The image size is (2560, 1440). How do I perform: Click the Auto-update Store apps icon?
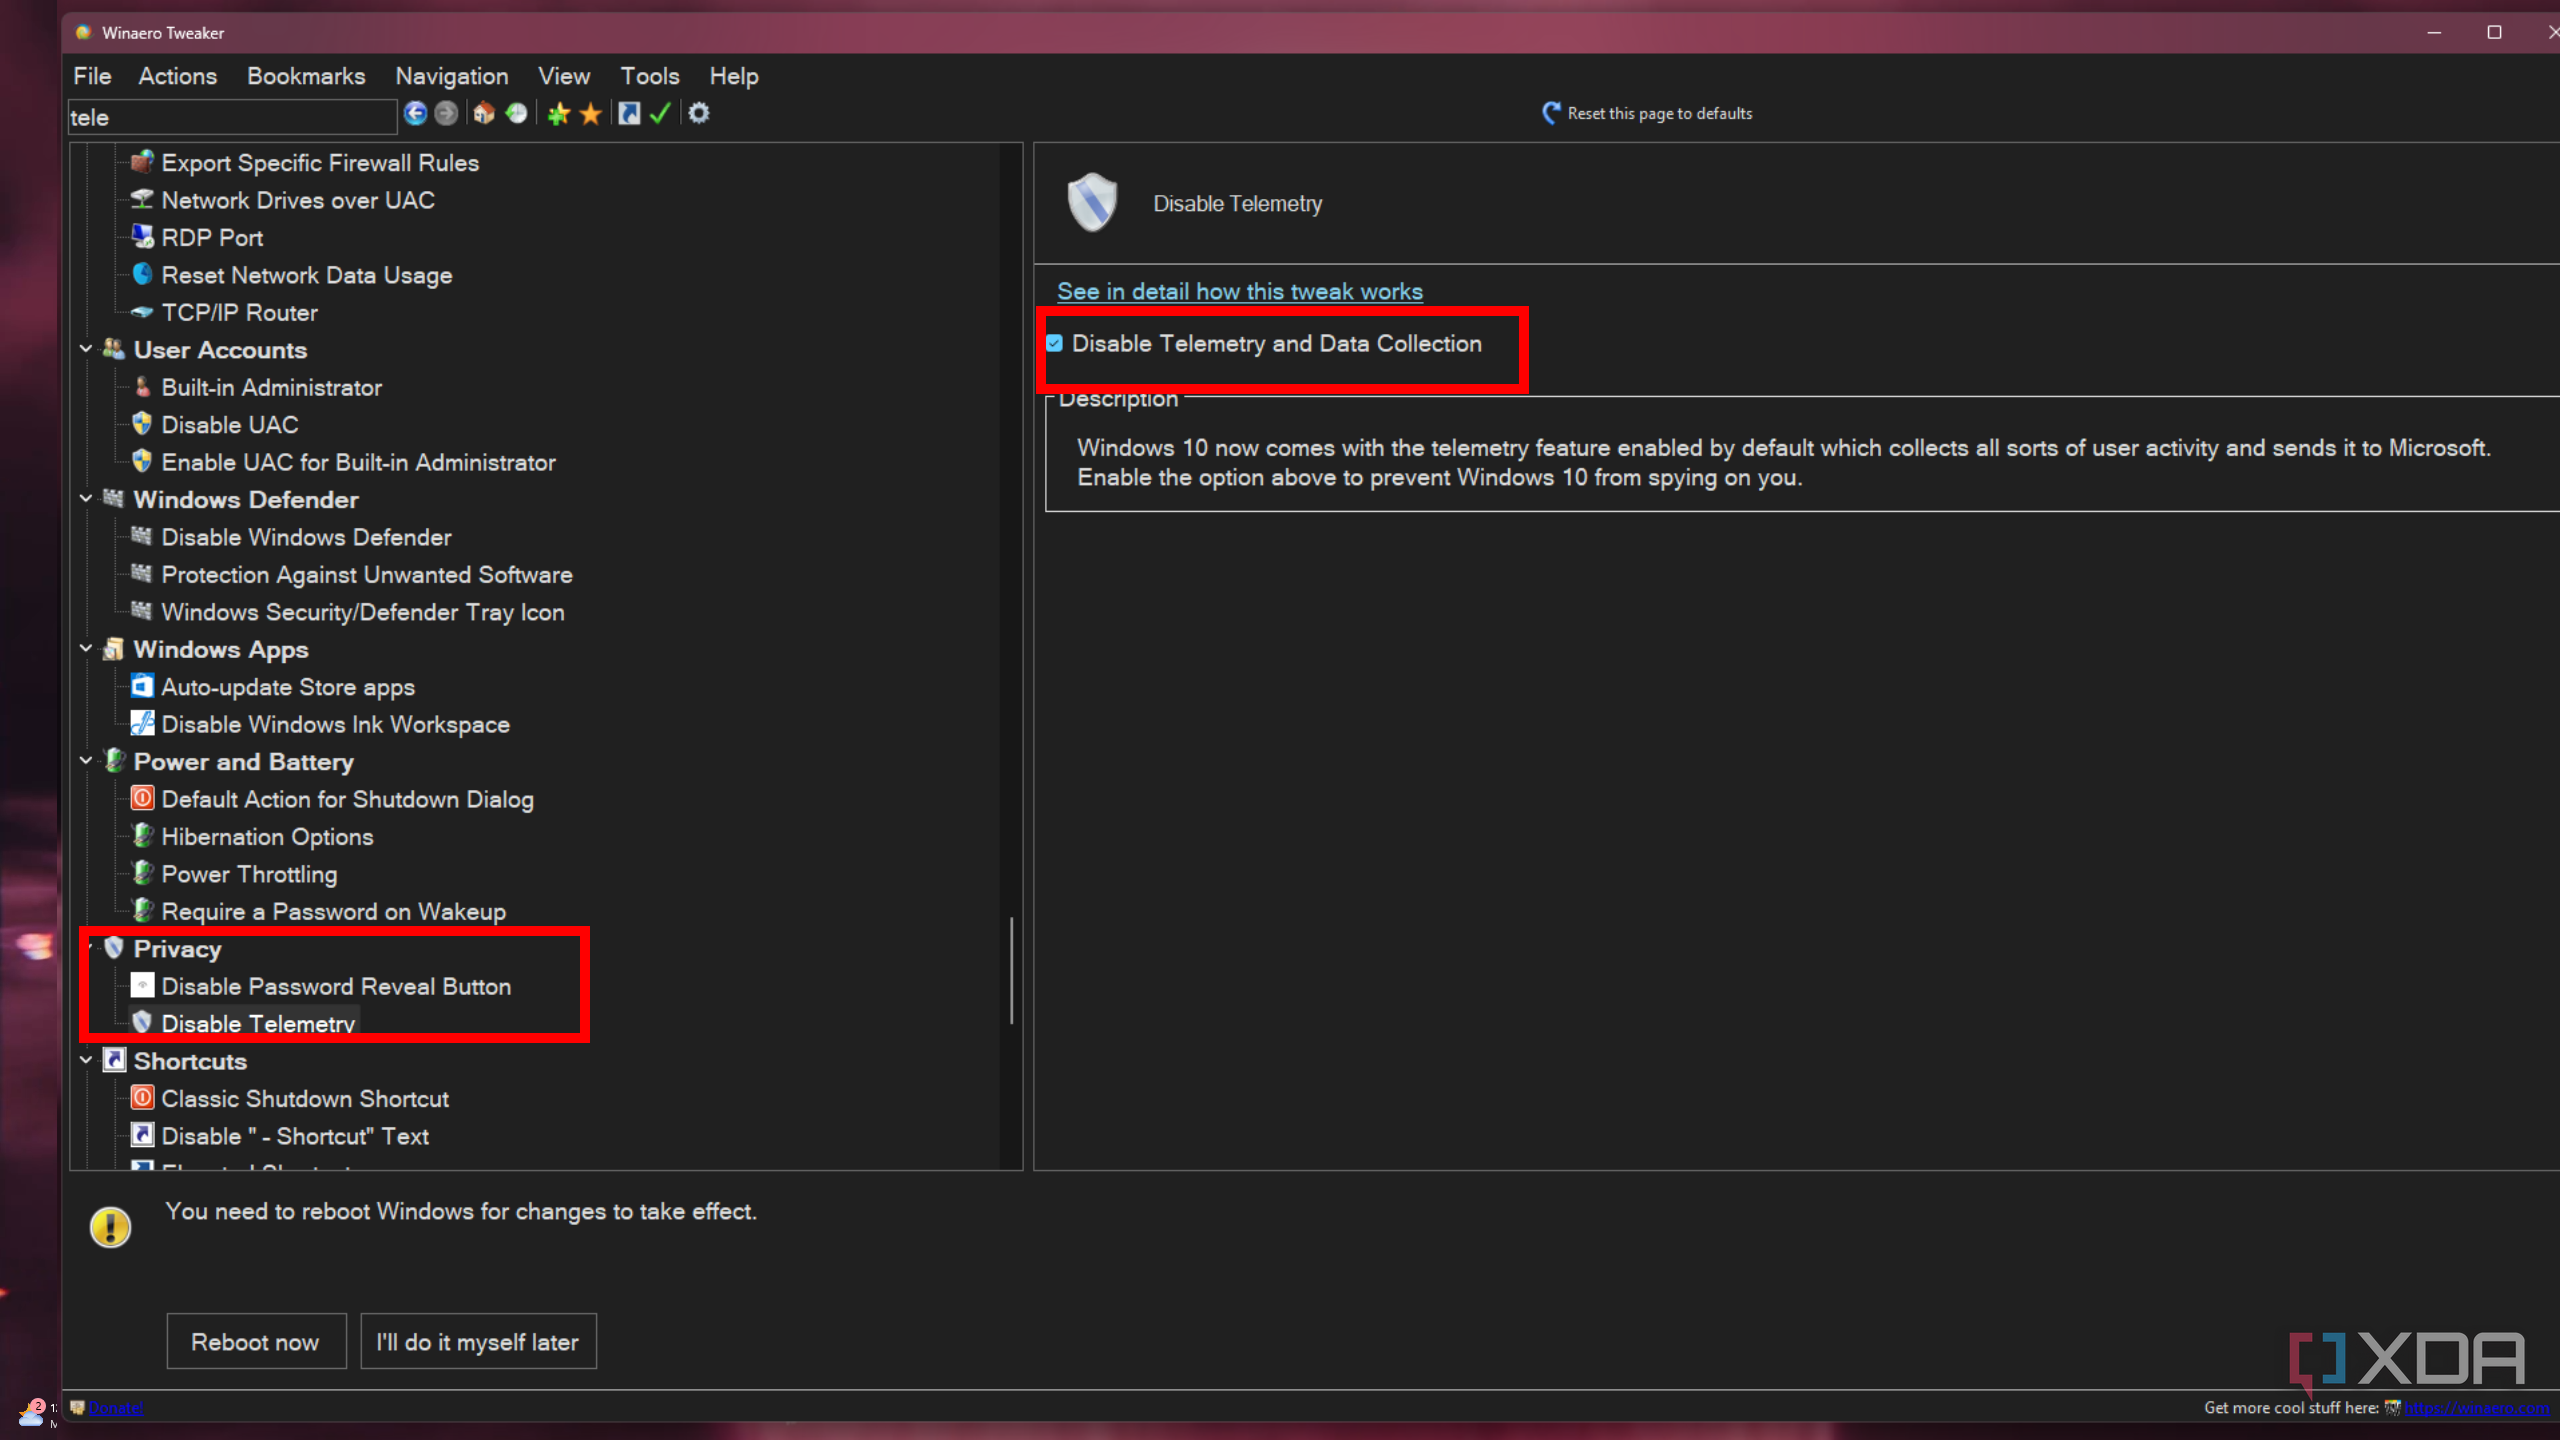142,686
